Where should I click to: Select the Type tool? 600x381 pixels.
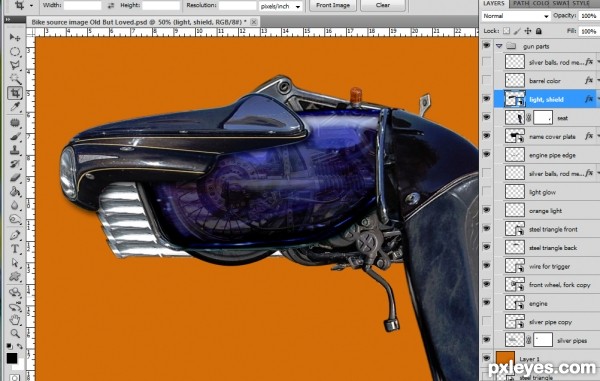[15, 249]
